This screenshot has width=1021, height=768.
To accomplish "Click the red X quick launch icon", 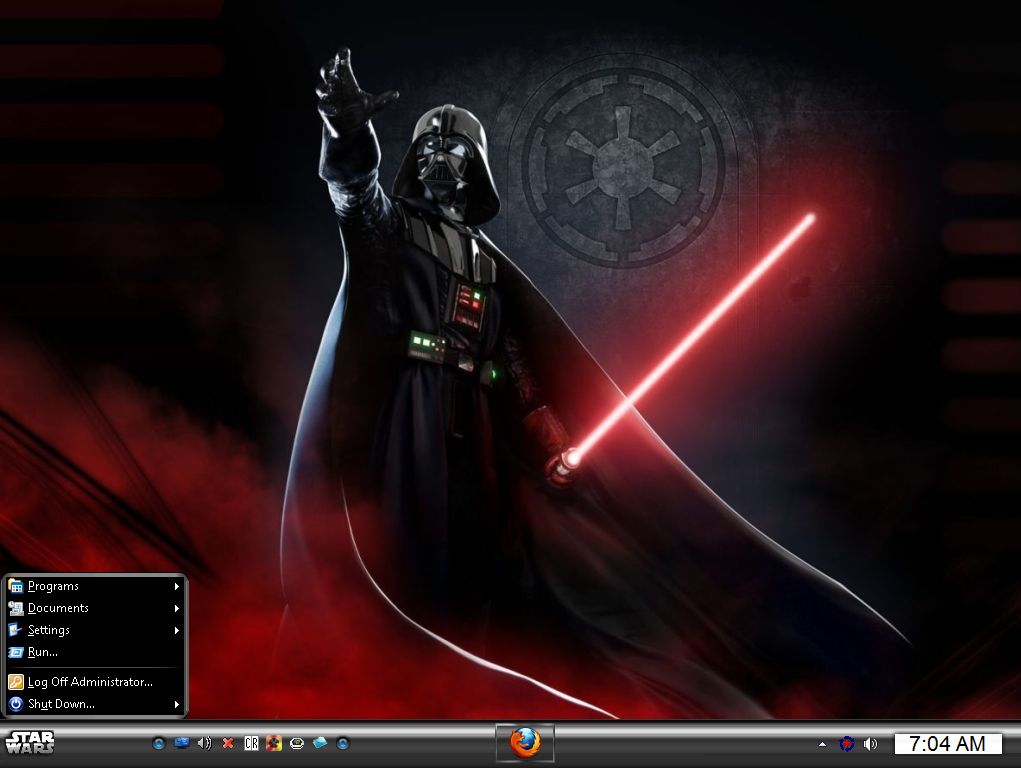I will [x=228, y=743].
